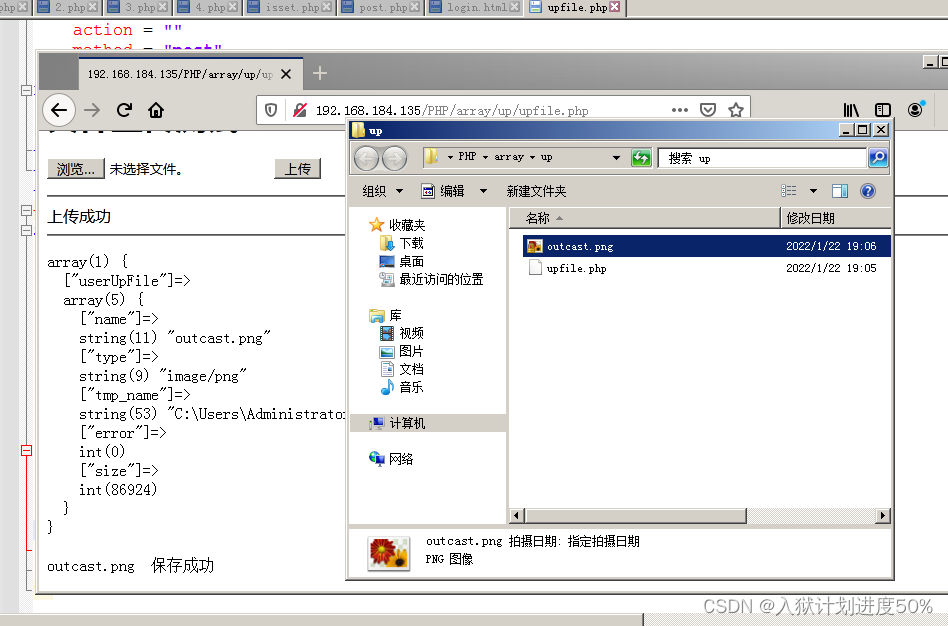Click right arrow of file list scrollbar
This screenshot has width=948, height=626.
point(883,515)
